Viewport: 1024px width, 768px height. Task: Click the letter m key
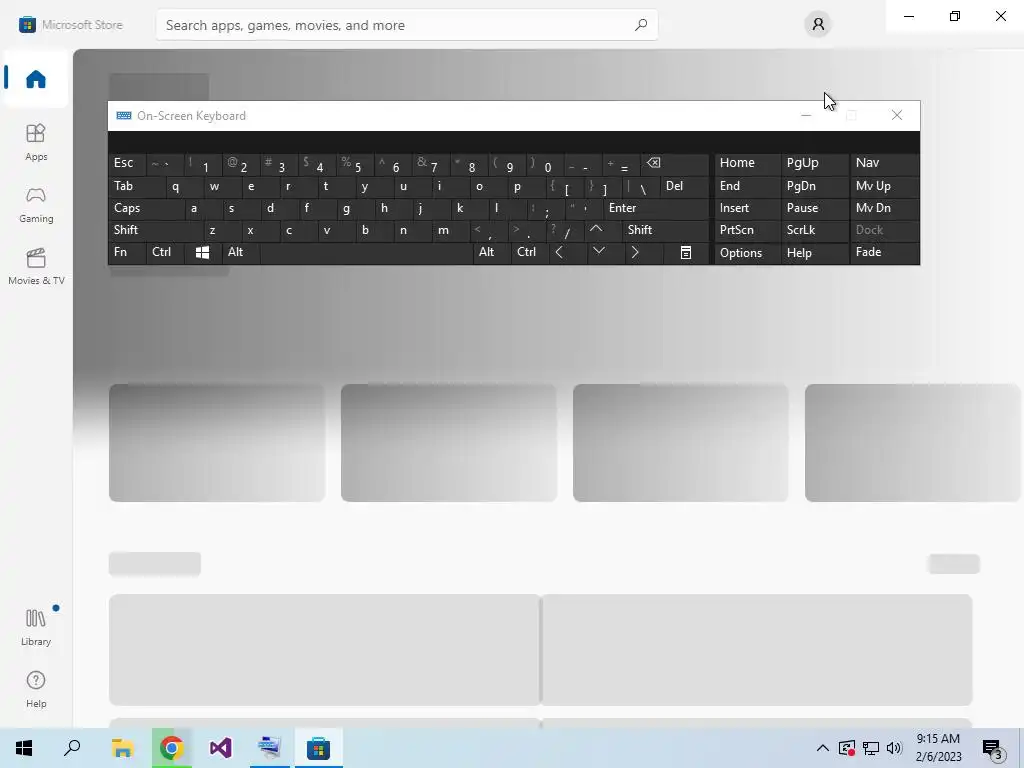(450, 230)
